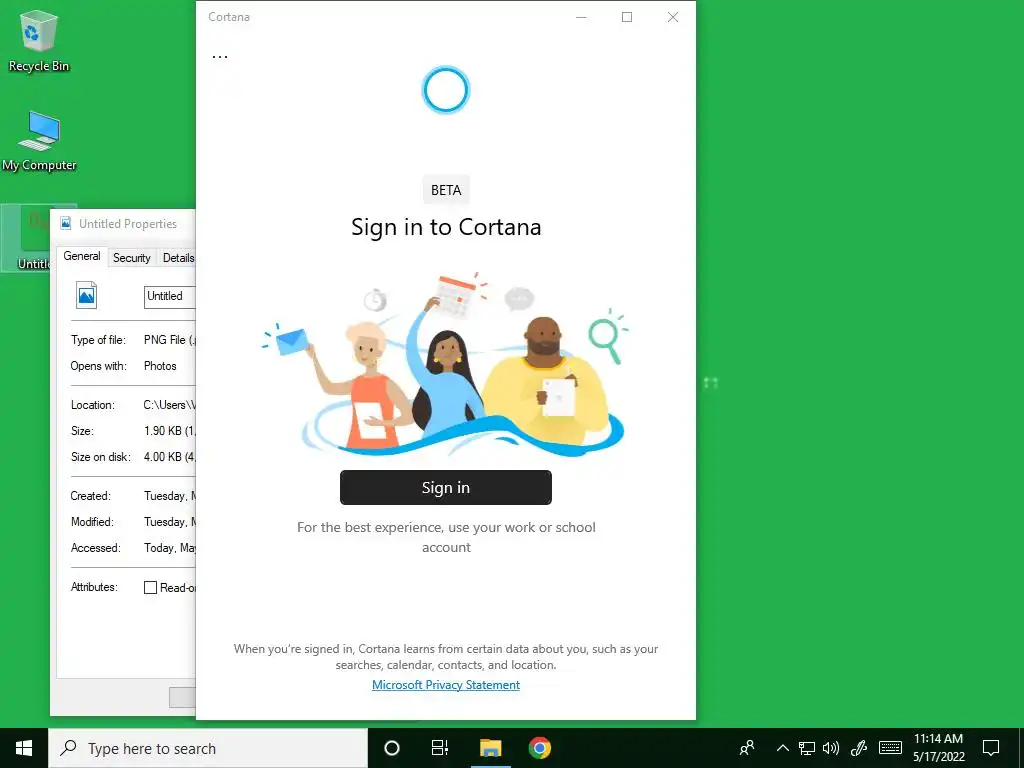Viewport: 1024px width, 768px height.
Task: Switch to Security tab in Untitled Properties
Action: tap(131, 258)
